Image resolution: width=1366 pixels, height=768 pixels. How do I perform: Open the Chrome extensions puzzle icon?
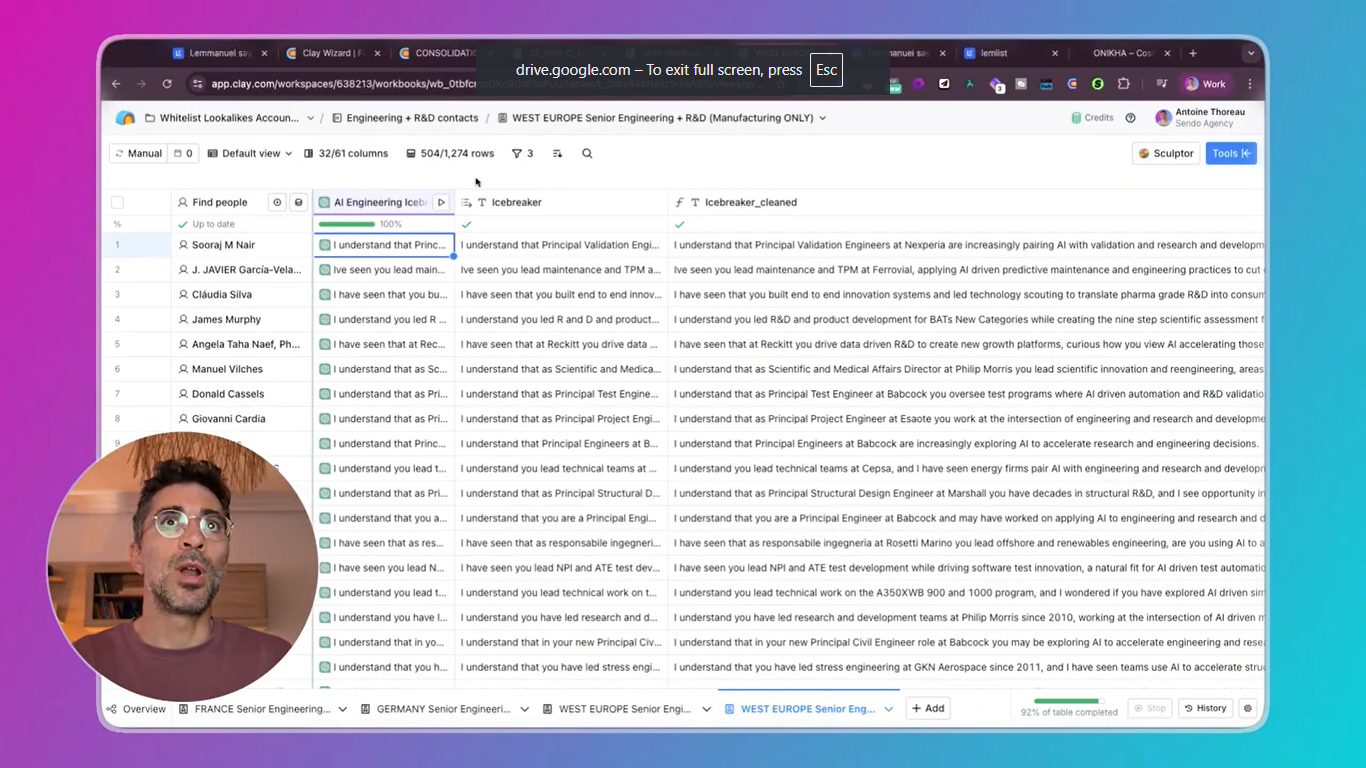point(1123,84)
